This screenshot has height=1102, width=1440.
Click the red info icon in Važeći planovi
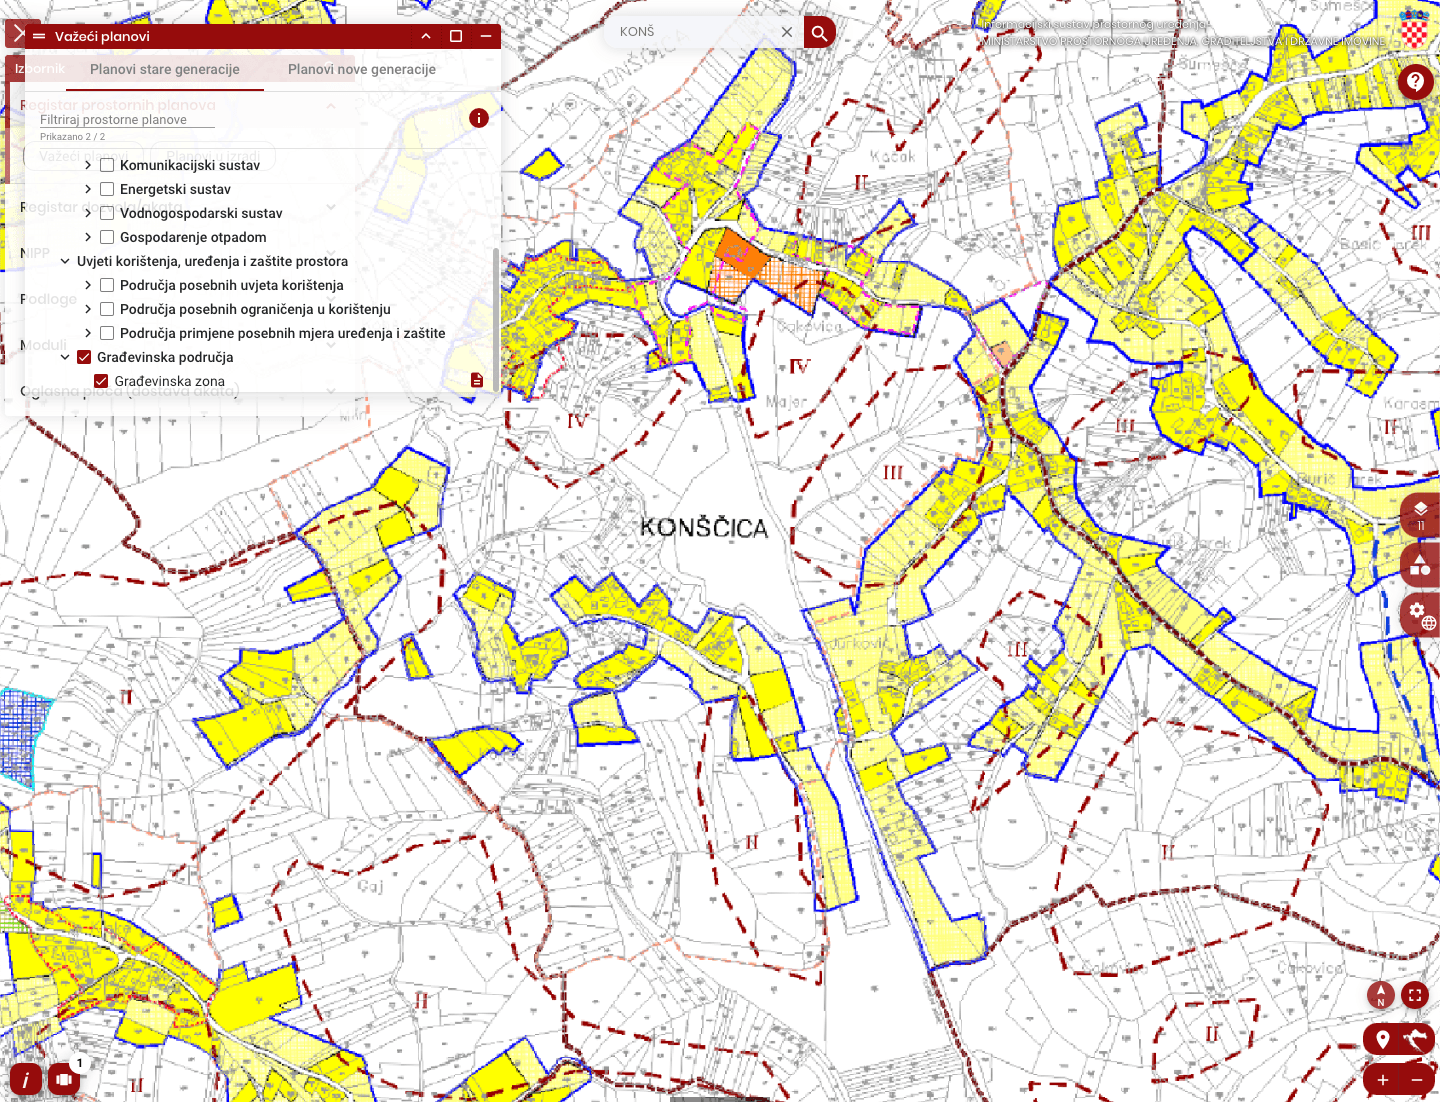click(x=479, y=118)
